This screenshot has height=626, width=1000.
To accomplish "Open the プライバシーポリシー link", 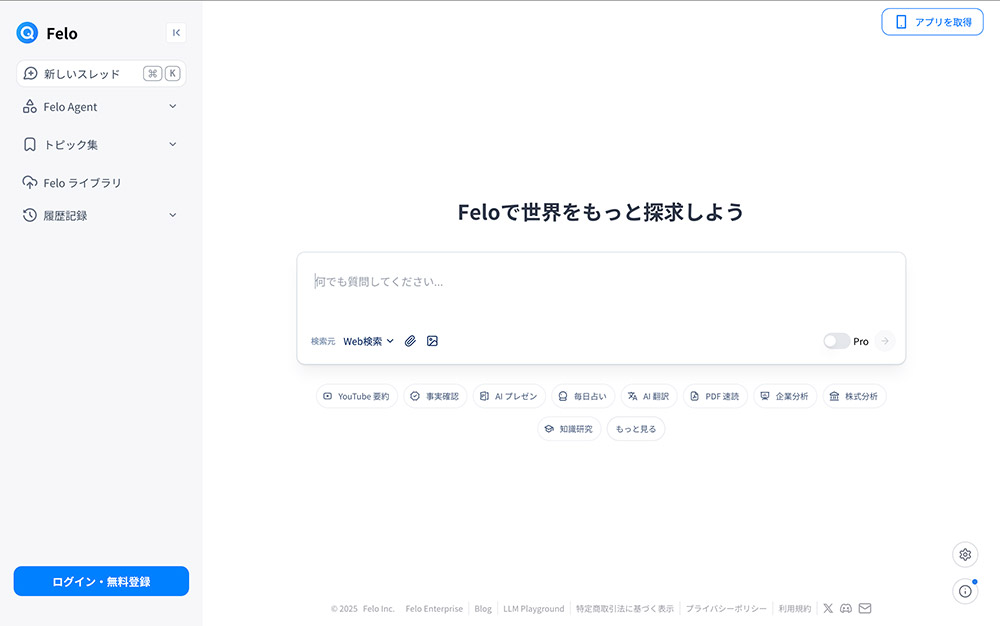I will pos(726,609).
